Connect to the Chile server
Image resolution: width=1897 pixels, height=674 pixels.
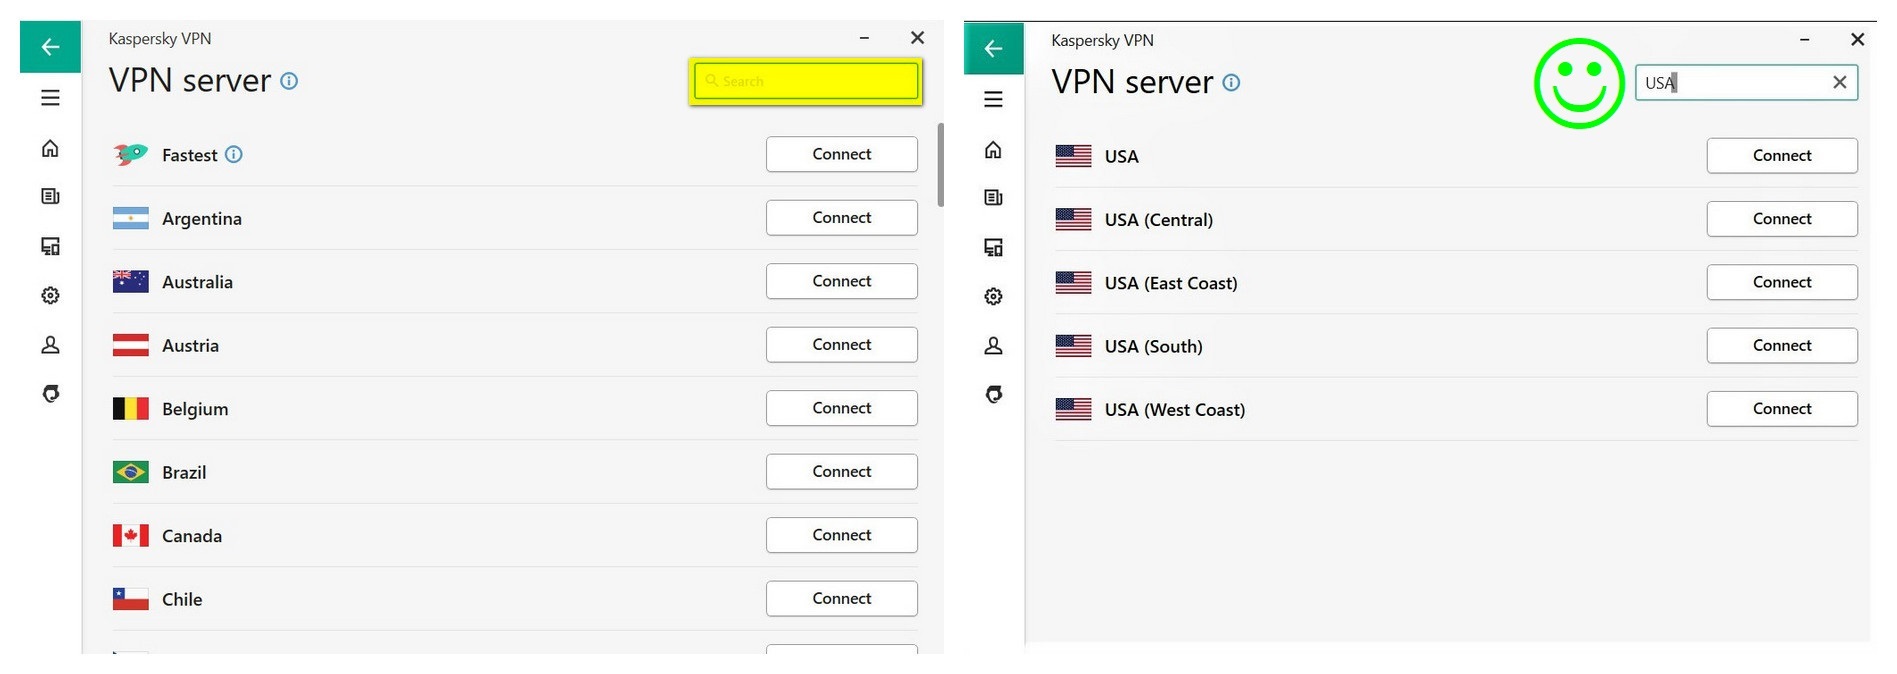842,598
